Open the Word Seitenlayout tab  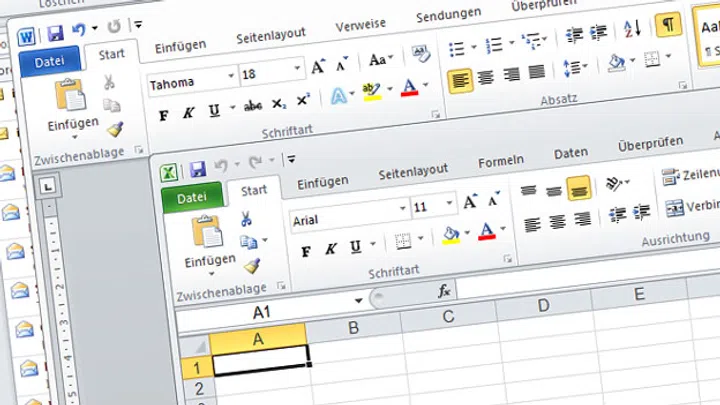point(270,35)
